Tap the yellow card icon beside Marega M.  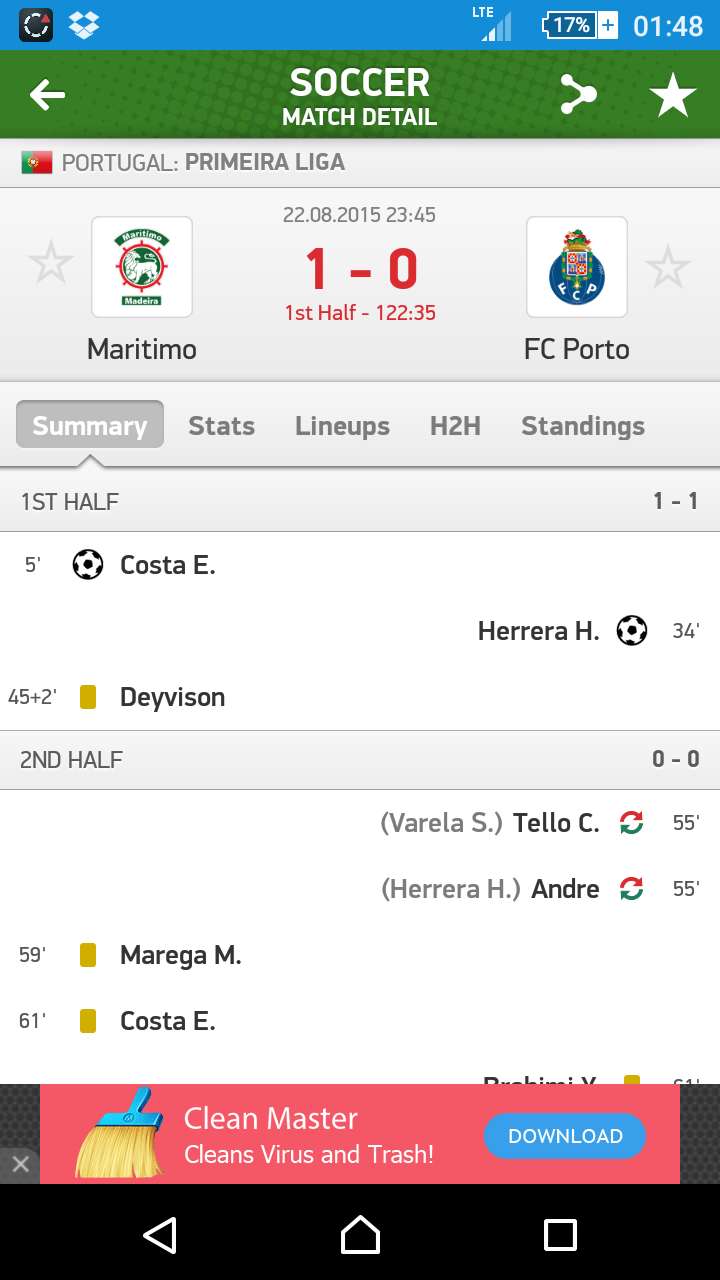(88, 955)
